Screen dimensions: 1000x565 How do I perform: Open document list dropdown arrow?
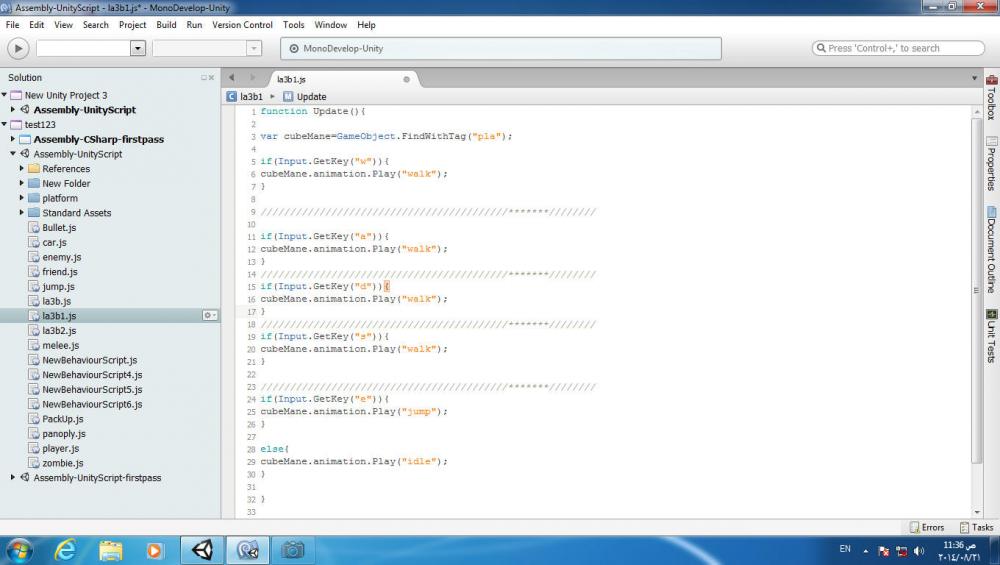974,78
